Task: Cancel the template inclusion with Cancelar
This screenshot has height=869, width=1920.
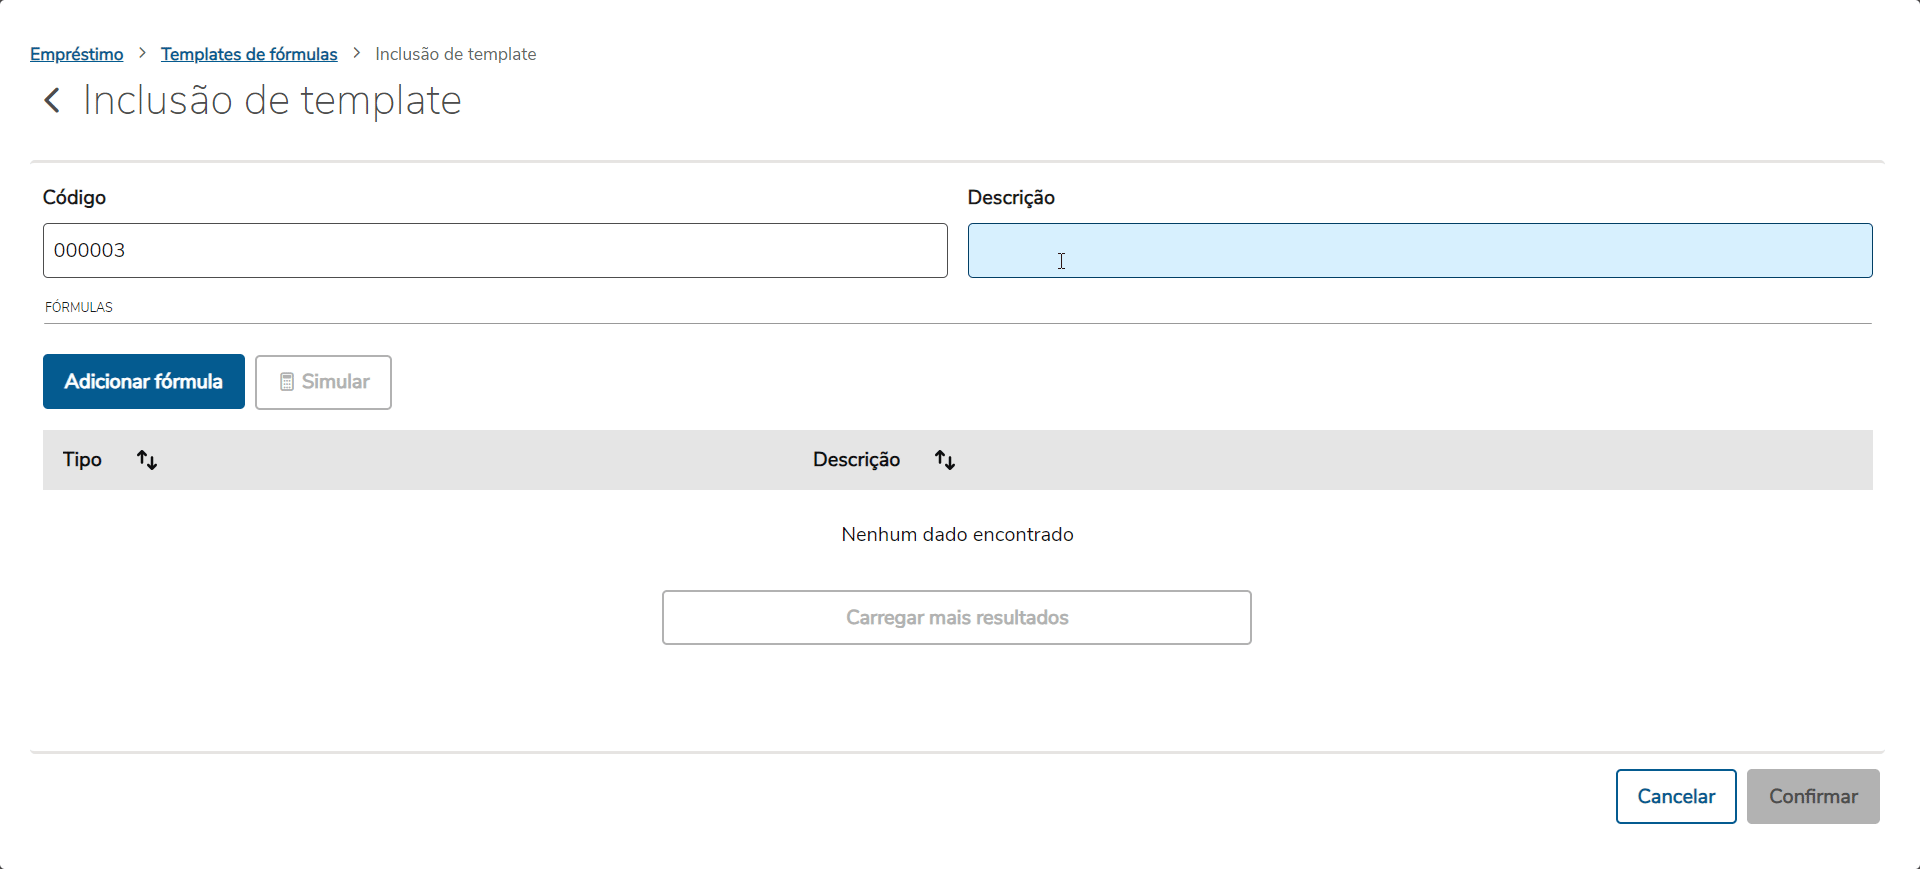Action: [1676, 796]
